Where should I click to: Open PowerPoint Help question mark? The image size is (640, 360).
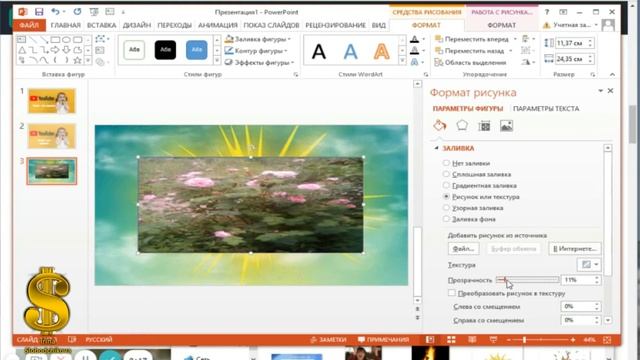click(547, 12)
